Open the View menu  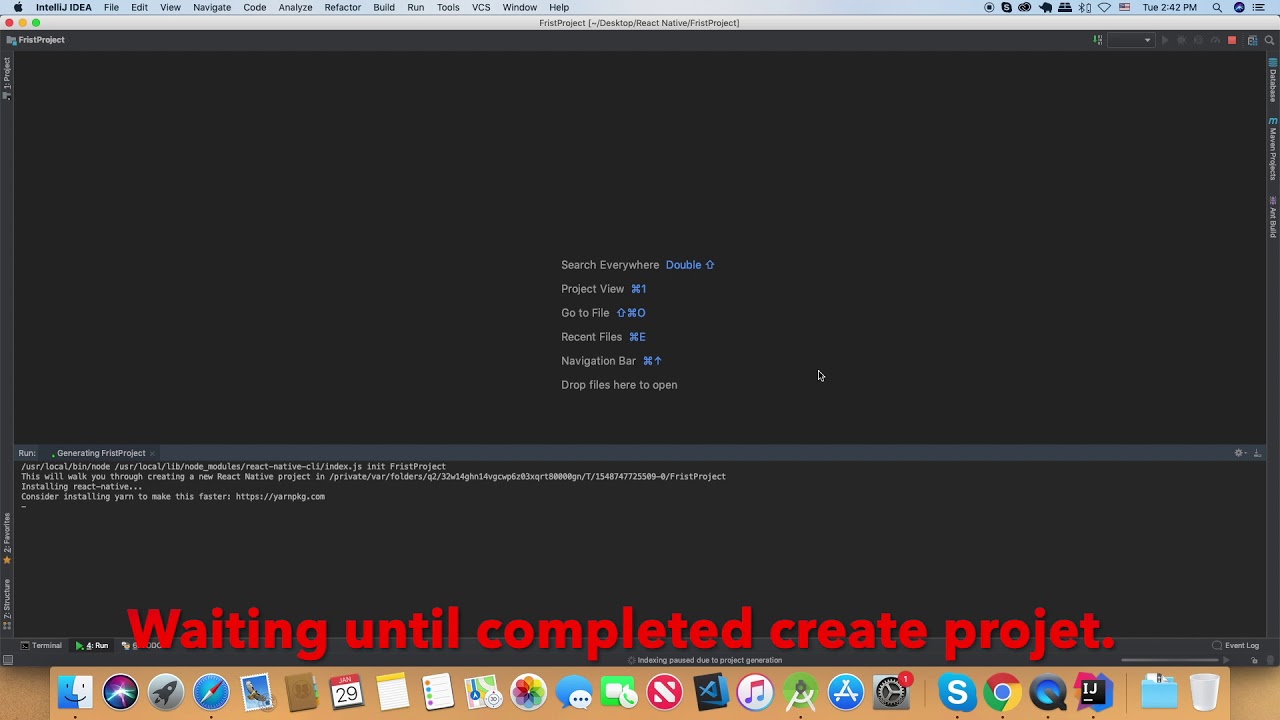tap(170, 7)
